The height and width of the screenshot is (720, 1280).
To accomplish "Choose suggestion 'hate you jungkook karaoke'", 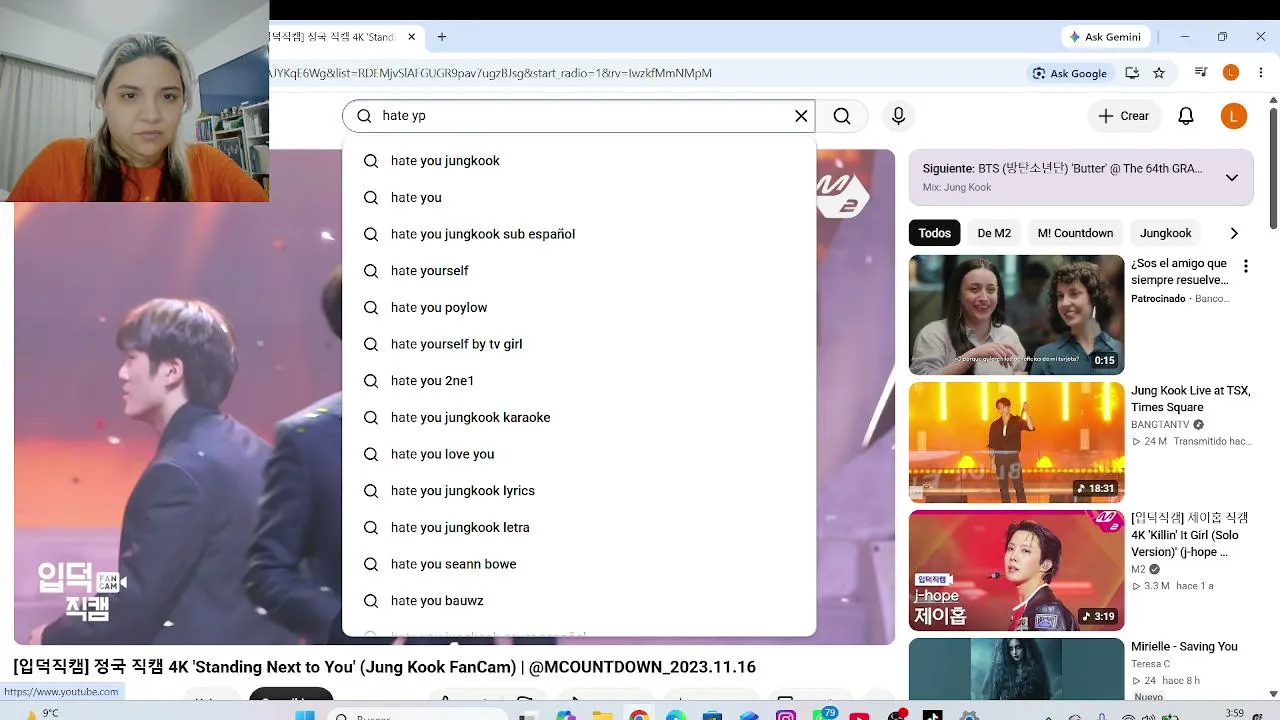I will [579, 418].
